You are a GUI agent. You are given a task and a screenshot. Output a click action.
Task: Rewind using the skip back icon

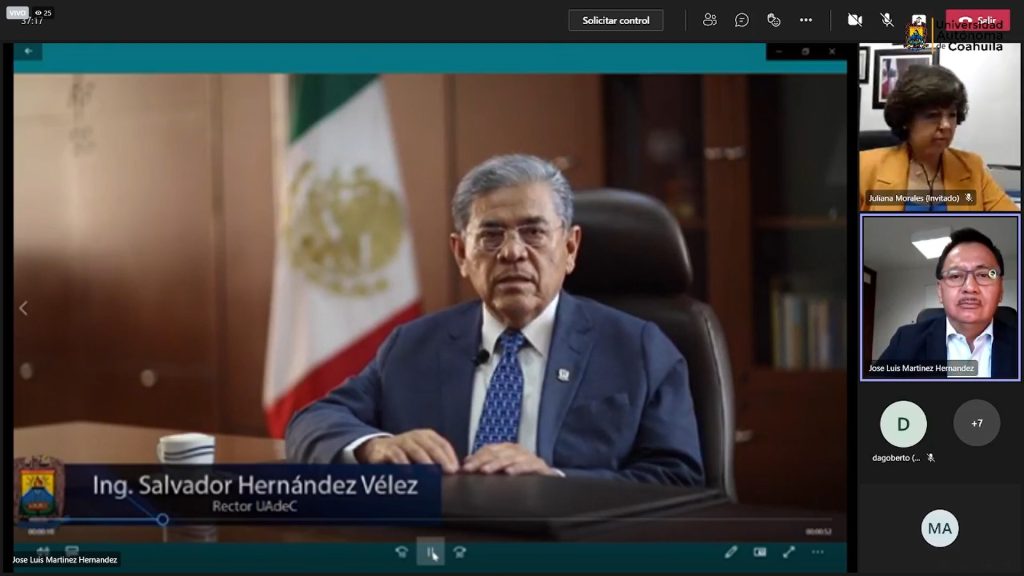click(x=402, y=551)
